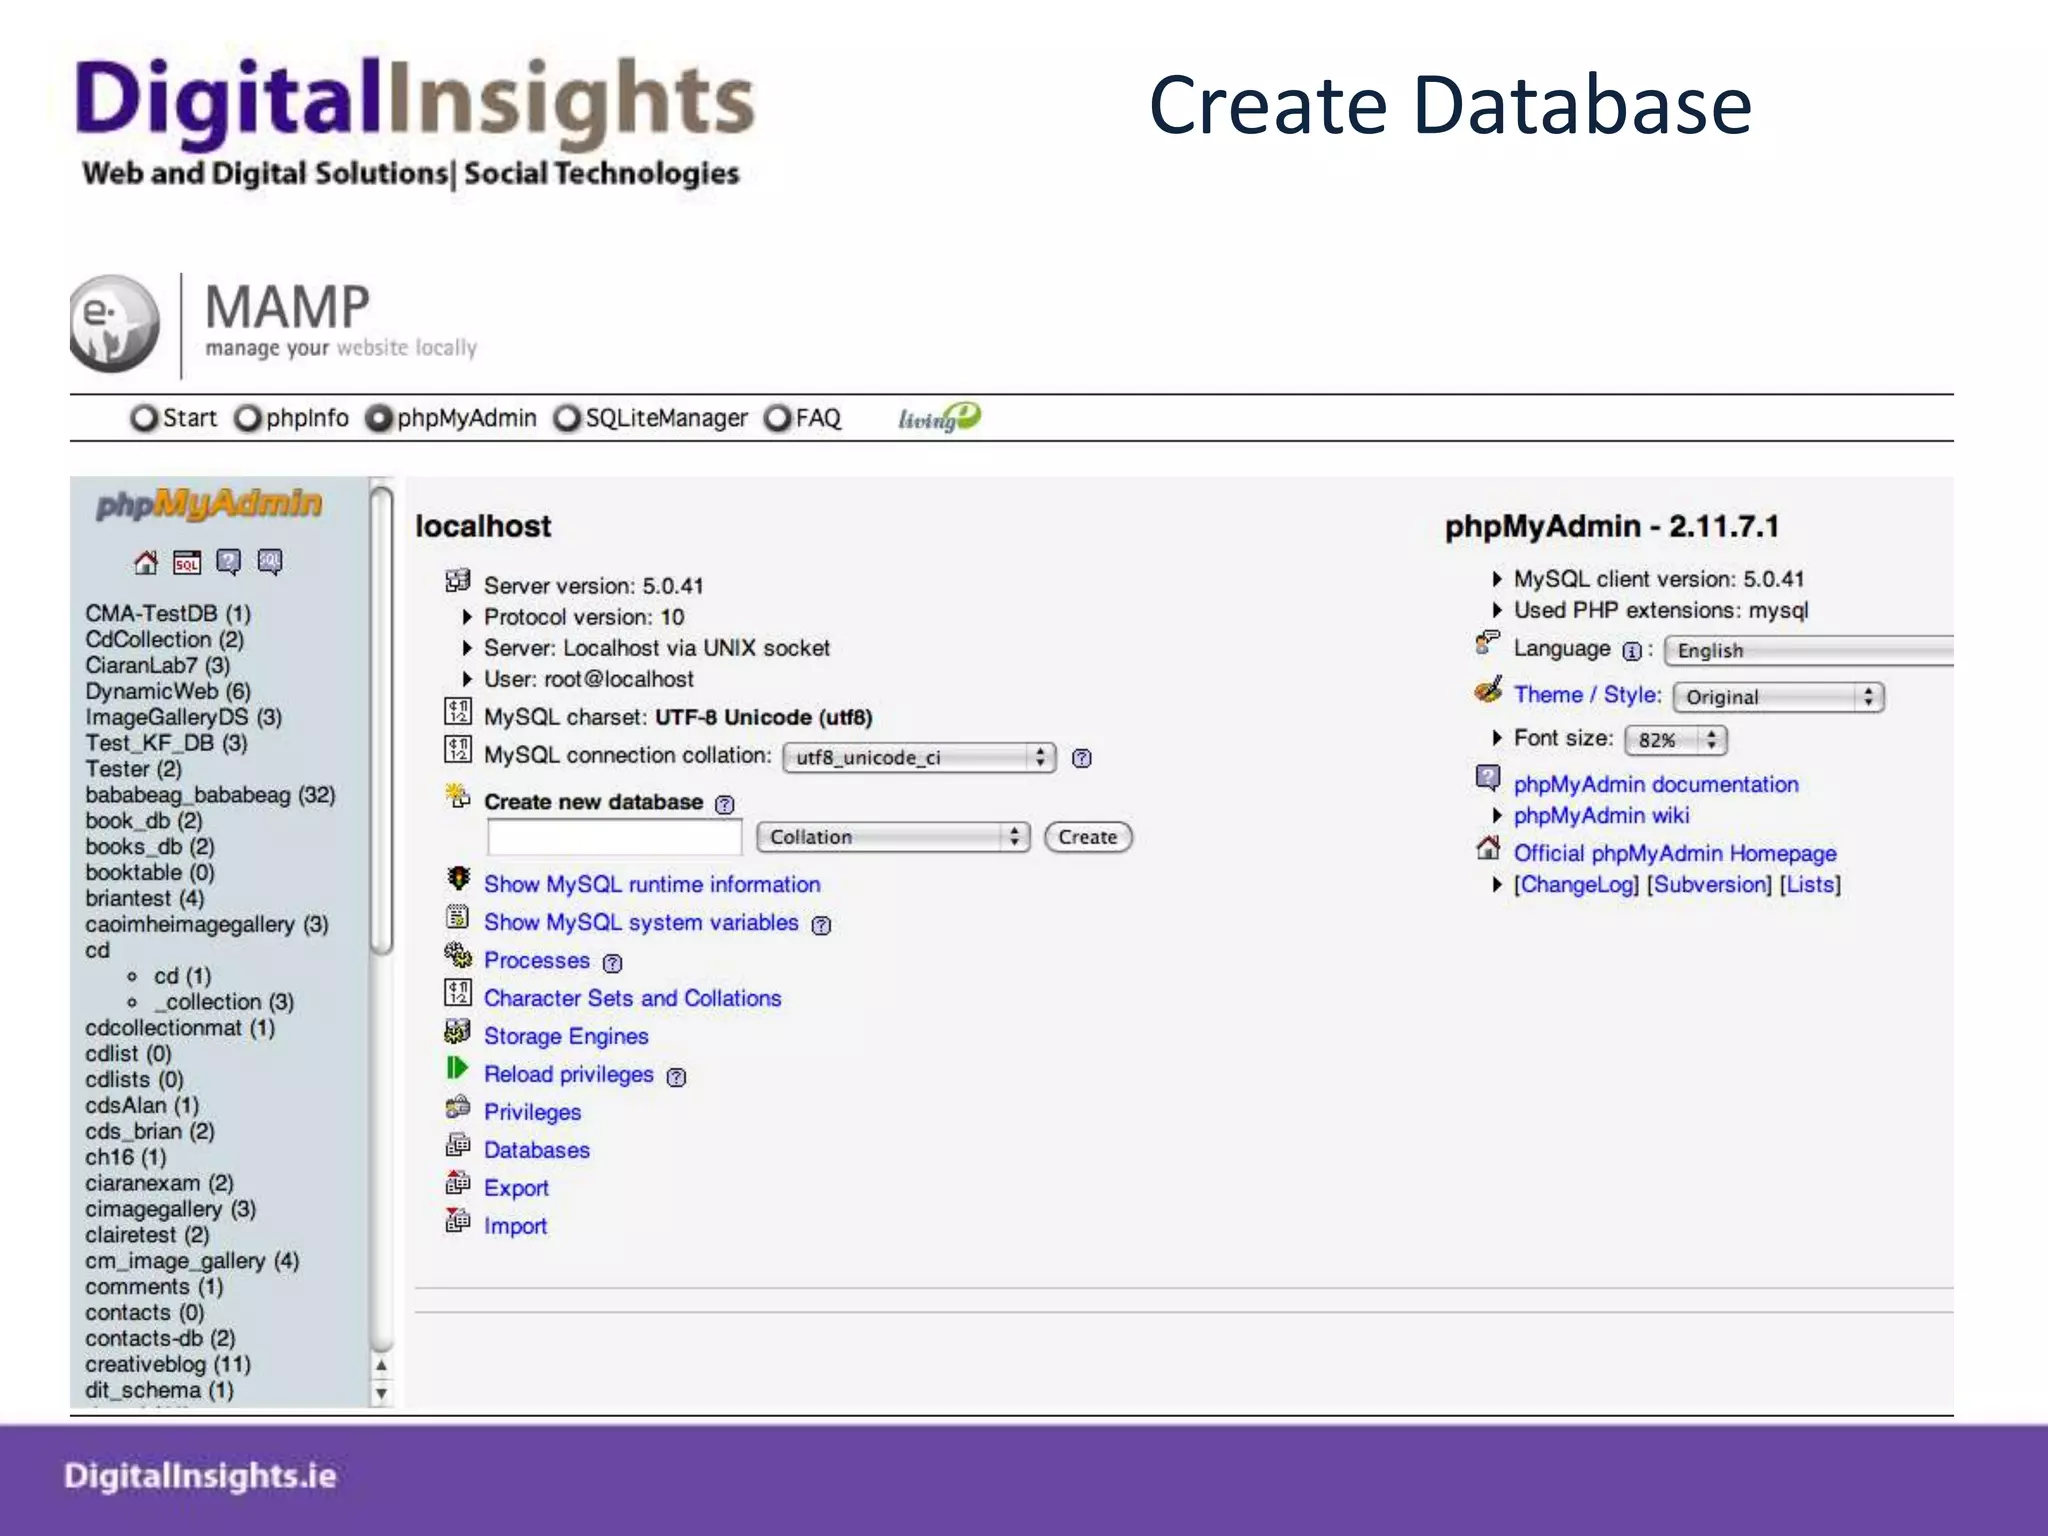
Task: Click the Language flag icon
Action: 1488,643
